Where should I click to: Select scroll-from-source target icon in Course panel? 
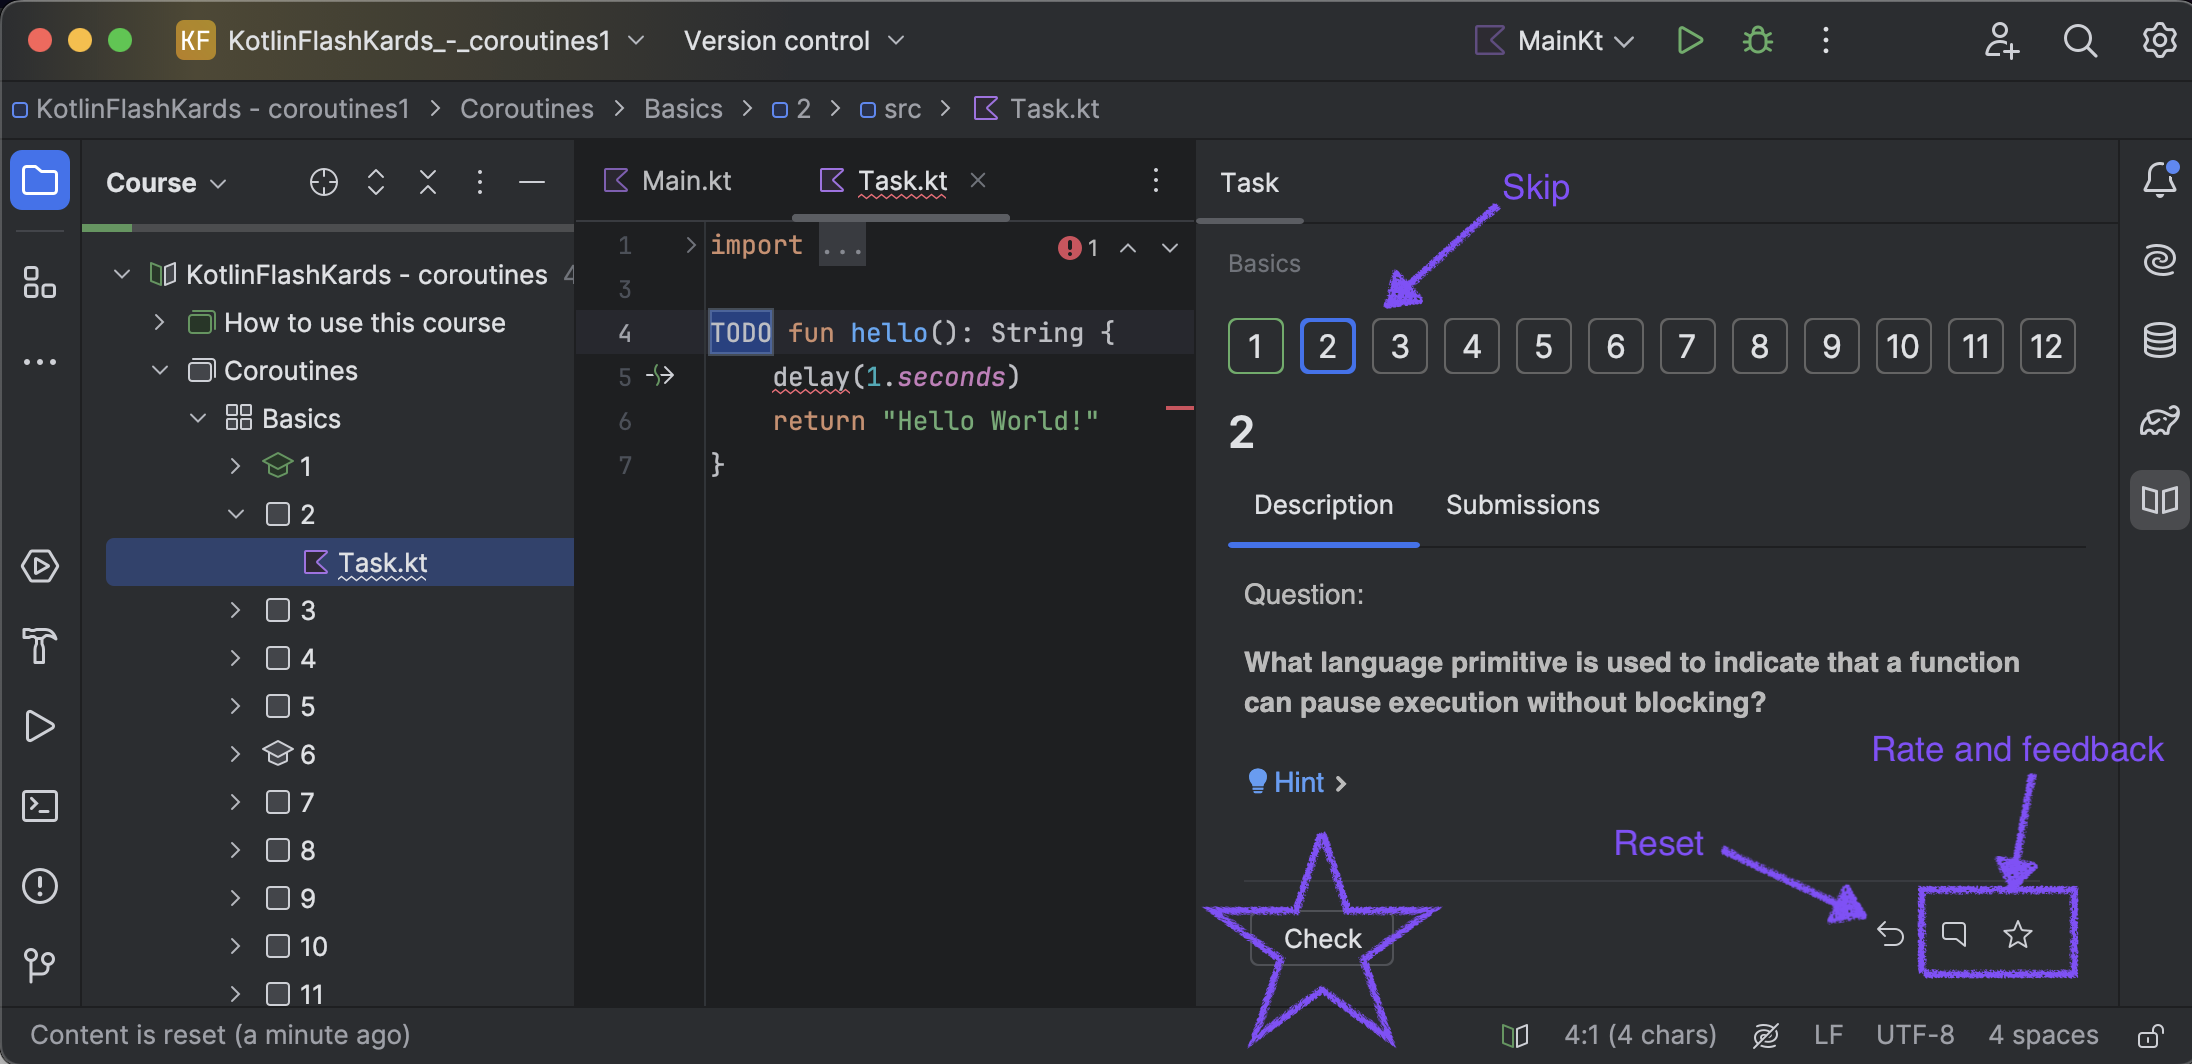(324, 182)
